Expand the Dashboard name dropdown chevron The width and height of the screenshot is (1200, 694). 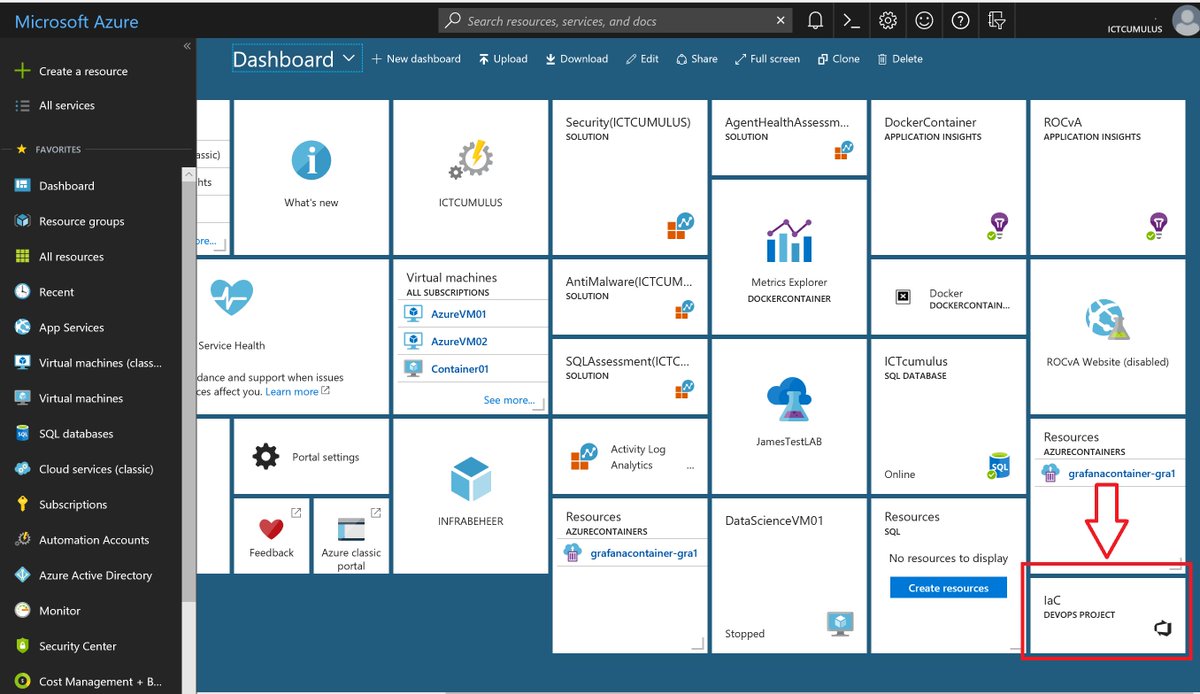pyautogui.click(x=348, y=59)
